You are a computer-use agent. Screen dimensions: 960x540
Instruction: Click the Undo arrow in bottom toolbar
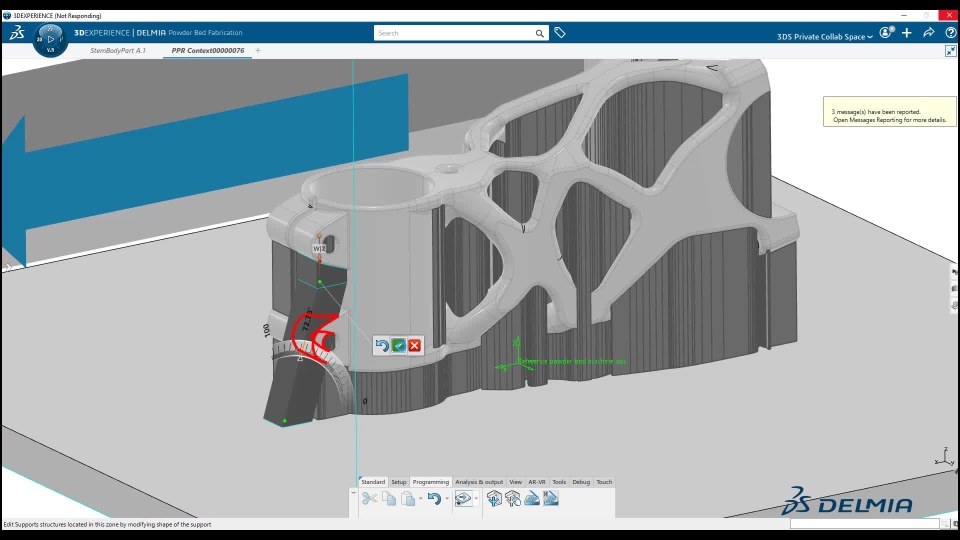pyautogui.click(x=434, y=499)
